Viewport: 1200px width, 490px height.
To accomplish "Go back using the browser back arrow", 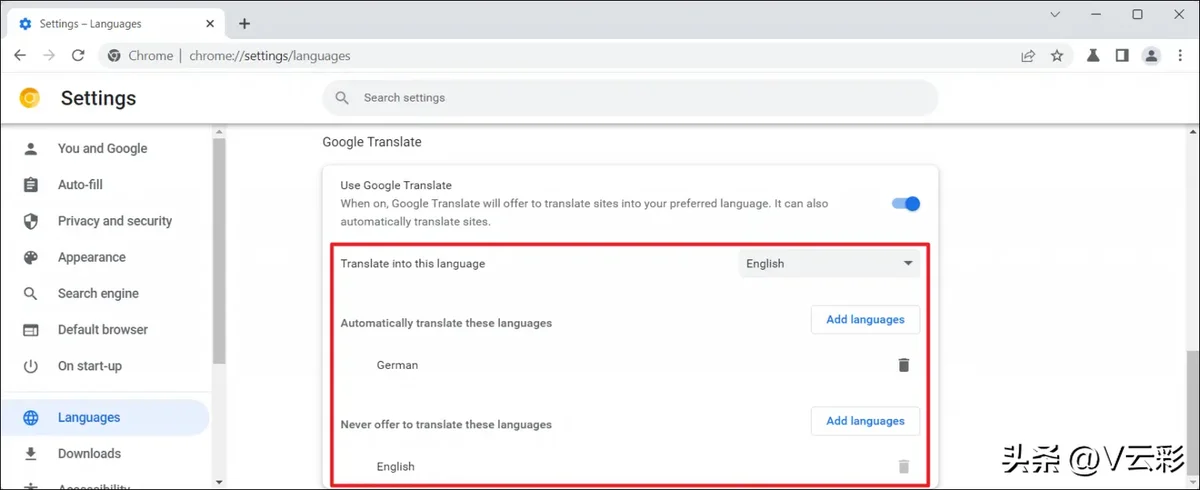I will click(20, 56).
